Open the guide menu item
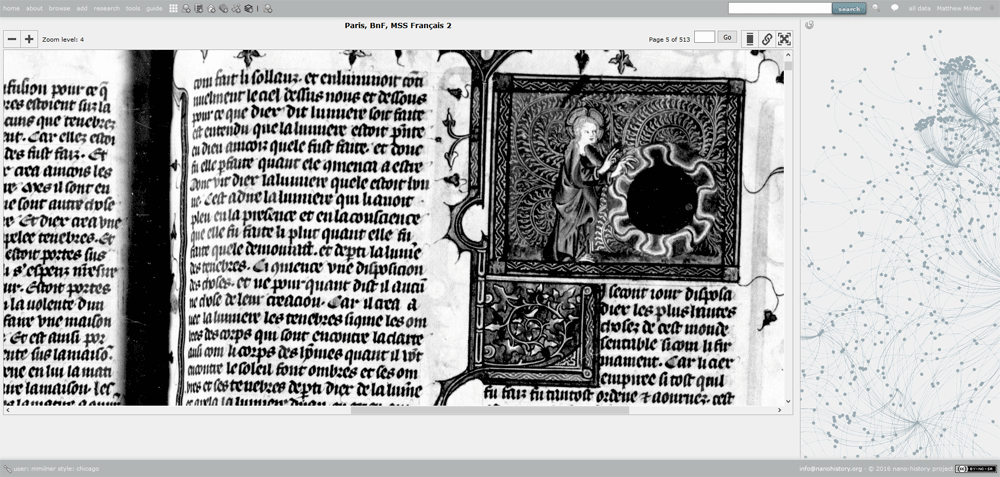 (154, 8)
